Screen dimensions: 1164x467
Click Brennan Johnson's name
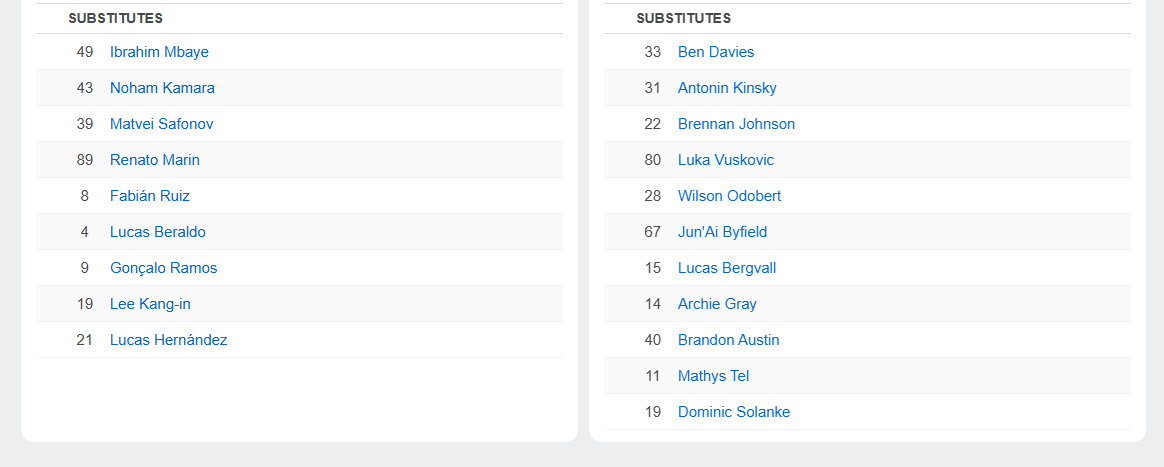pyautogui.click(x=736, y=124)
